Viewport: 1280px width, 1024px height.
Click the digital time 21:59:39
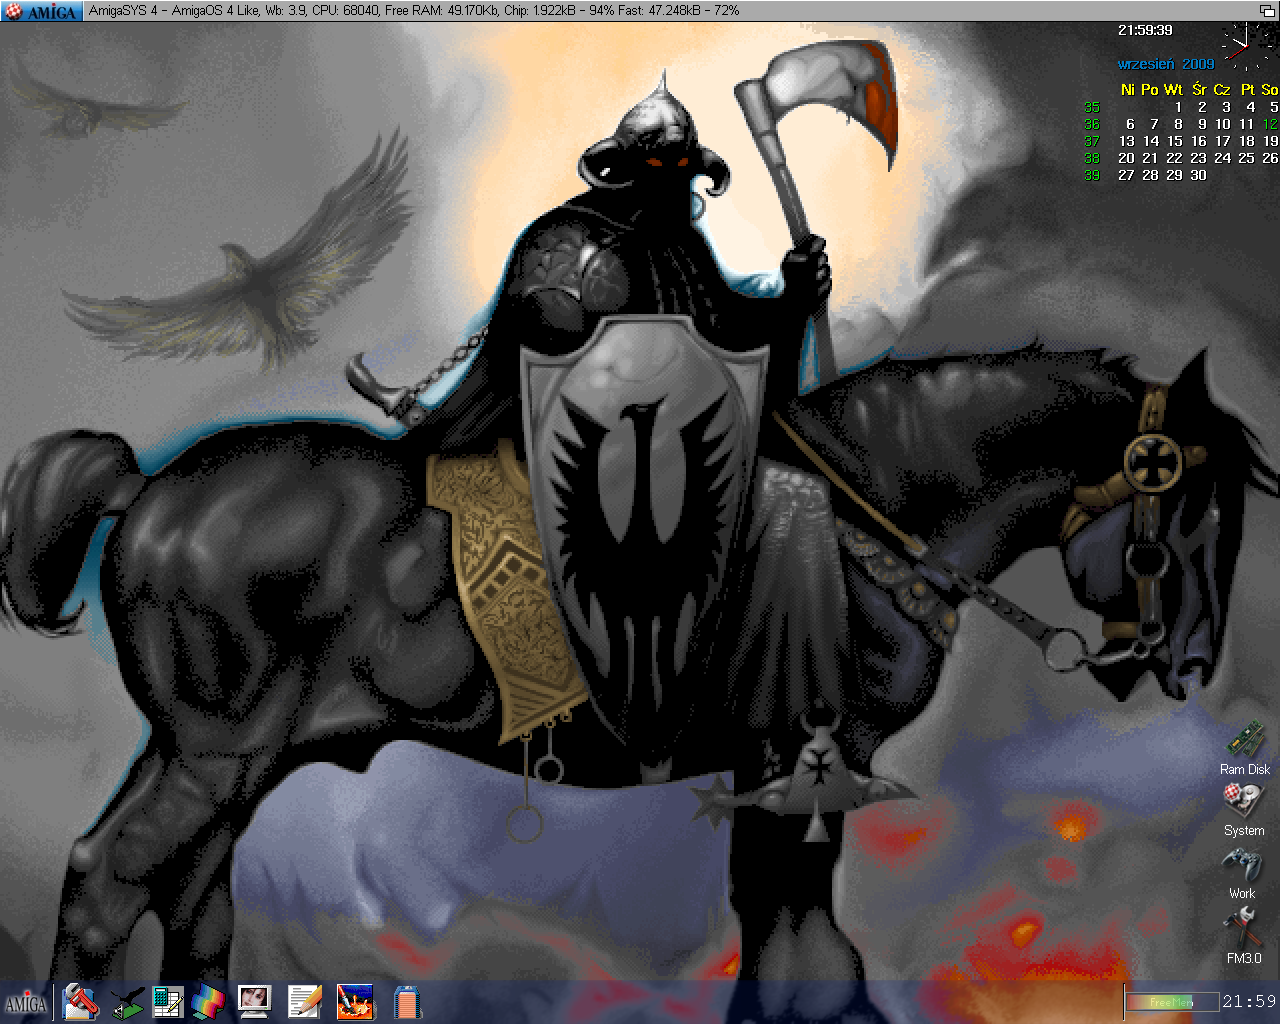tap(1145, 31)
